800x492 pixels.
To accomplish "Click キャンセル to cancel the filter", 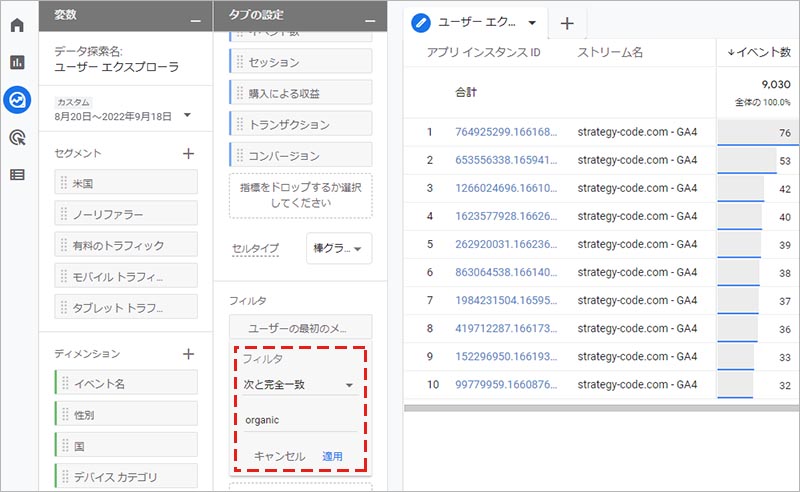I will (279, 456).
